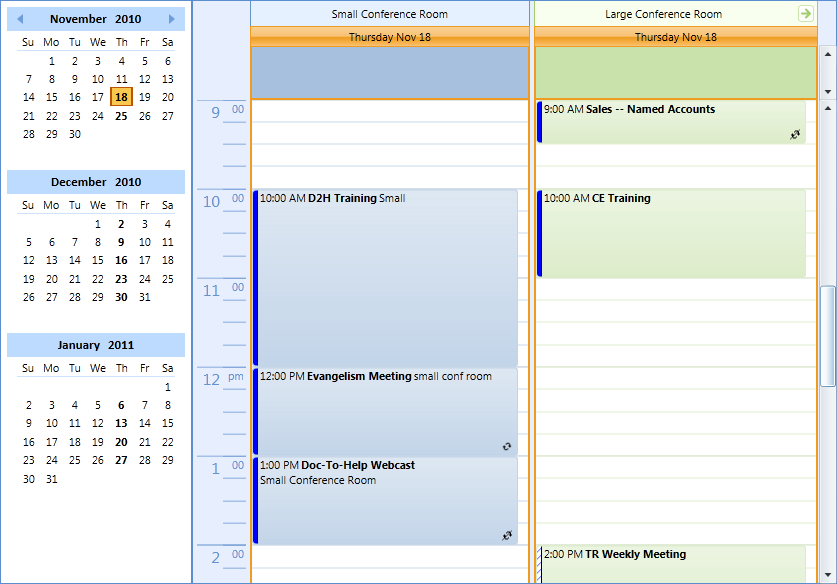The height and width of the screenshot is (584, 837).
Task: Click Small Conference Room all-day area
Action: tap(390, 73)
